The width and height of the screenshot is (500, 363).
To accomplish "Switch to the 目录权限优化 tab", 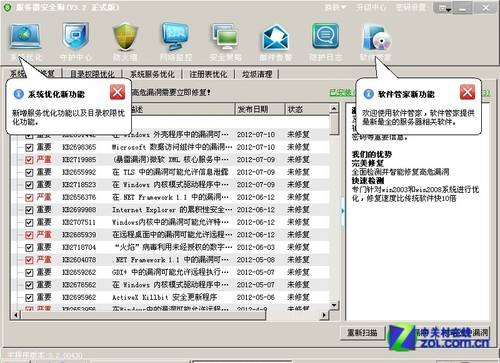I will 92,74.
